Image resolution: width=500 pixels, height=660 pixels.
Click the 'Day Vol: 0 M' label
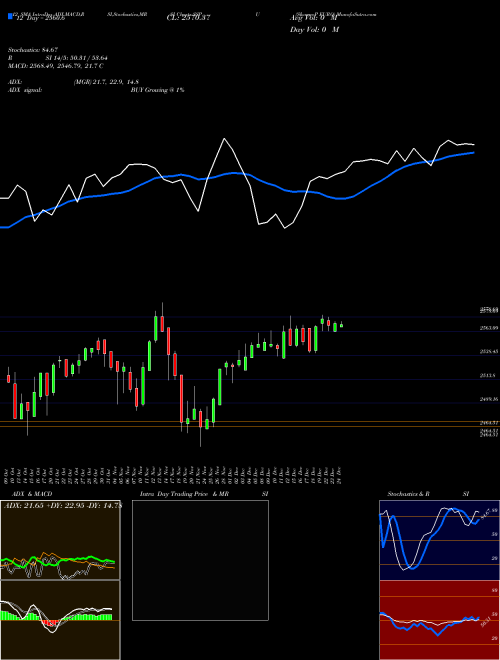pyautogui.click(x=314, y=30)
